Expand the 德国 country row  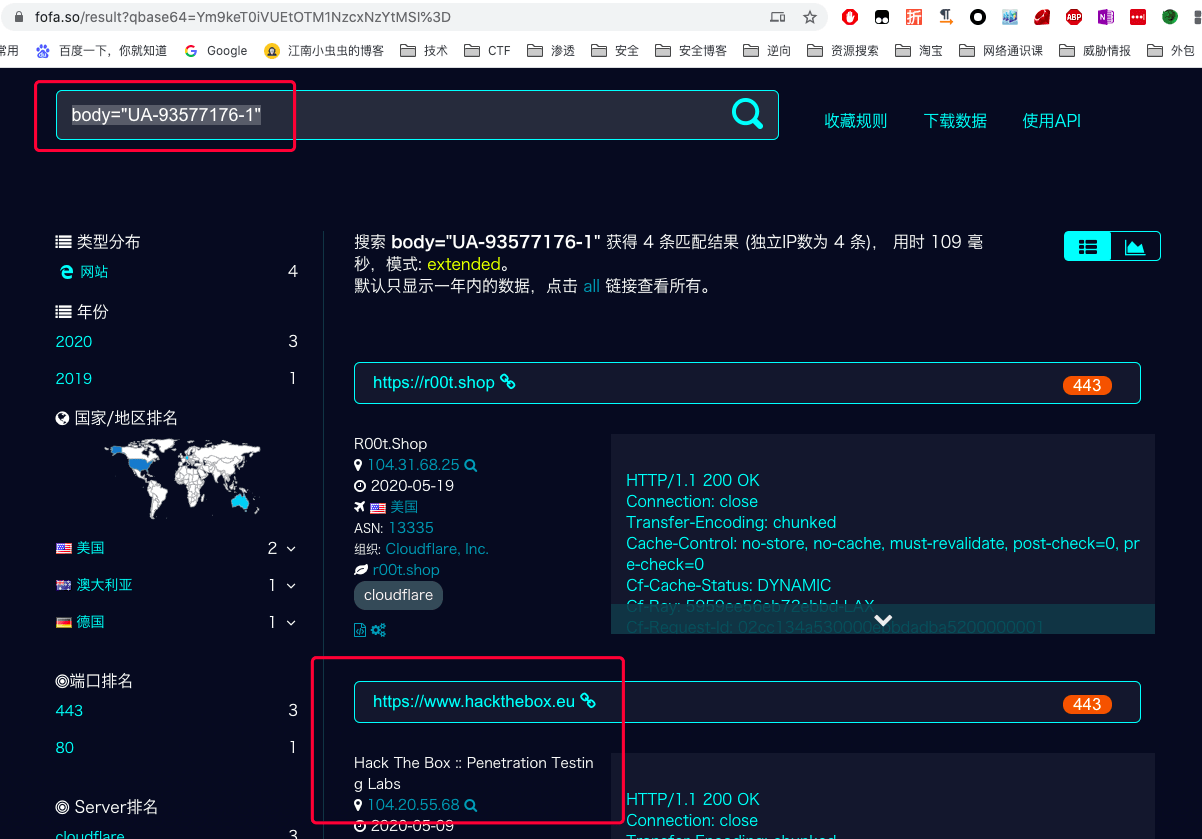pos(291,623)
